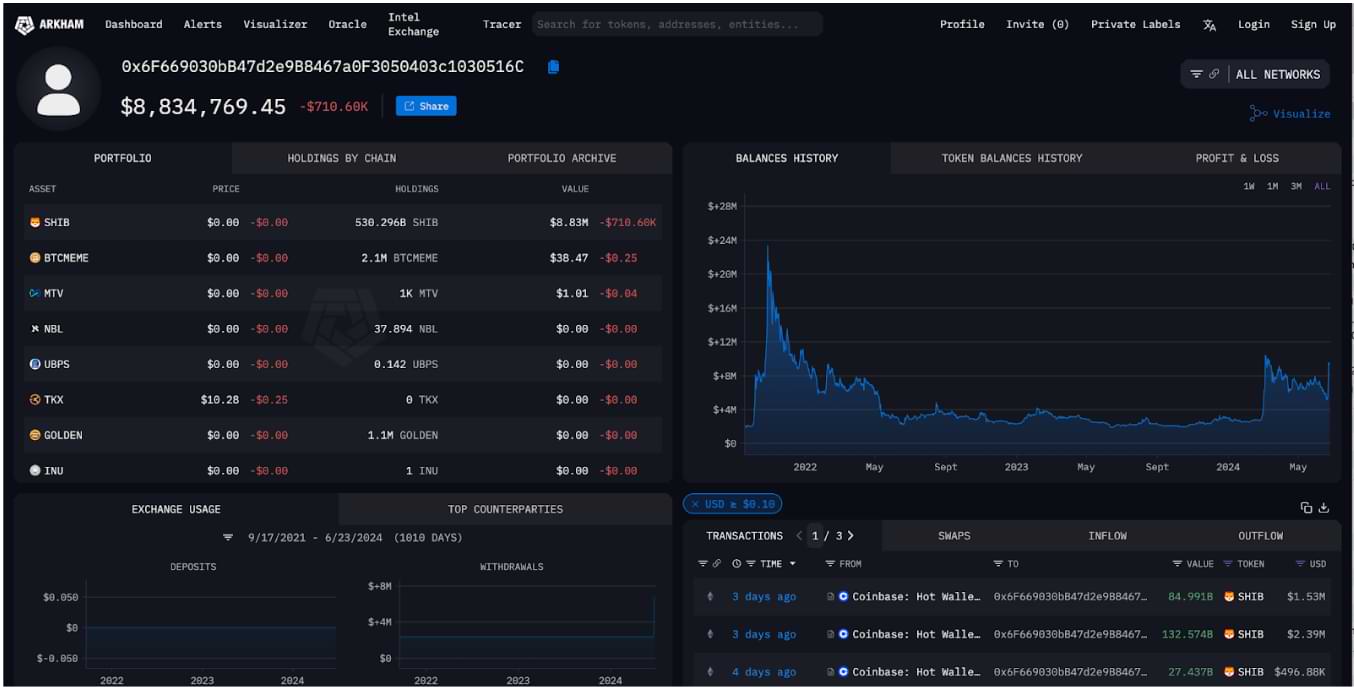Open the Profit & Loss tab

coord(1236,158)
